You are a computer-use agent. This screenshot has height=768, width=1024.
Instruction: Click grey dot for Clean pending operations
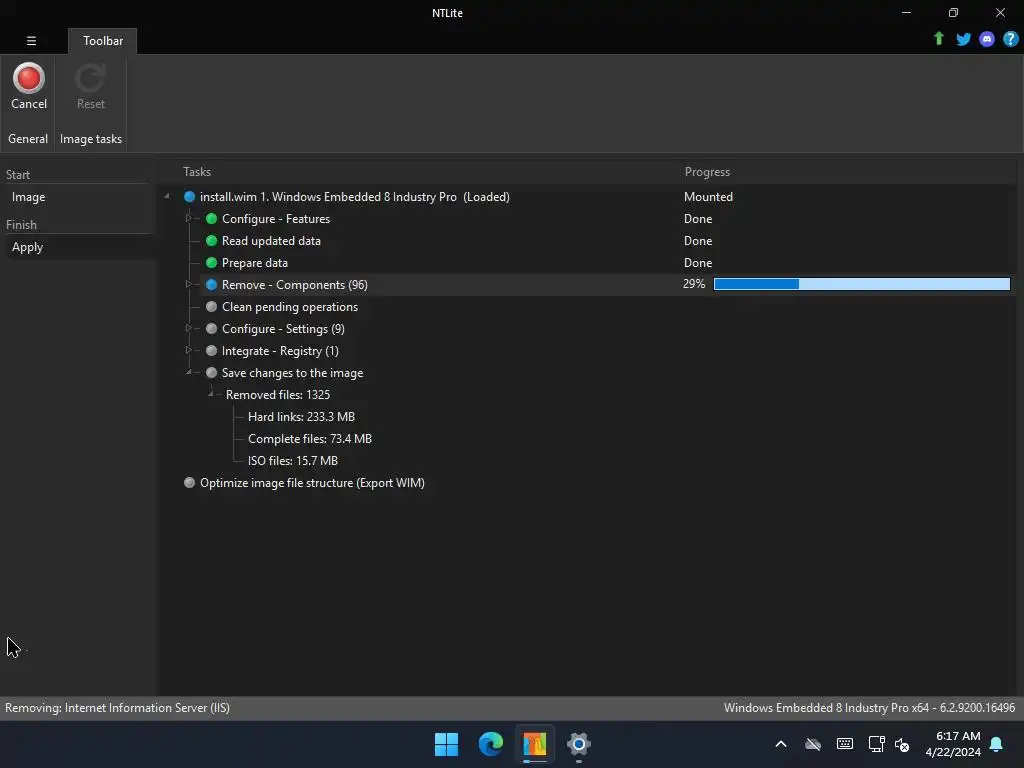(211, 306)
